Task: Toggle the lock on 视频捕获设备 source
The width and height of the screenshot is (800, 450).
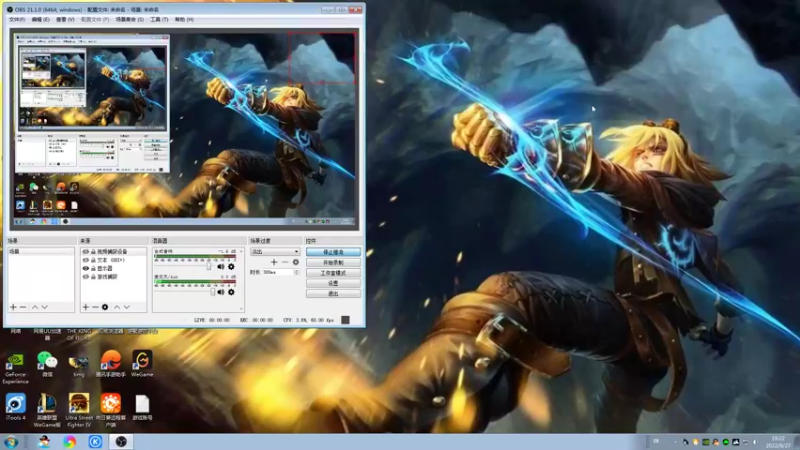Action: [x=93, y=252]
